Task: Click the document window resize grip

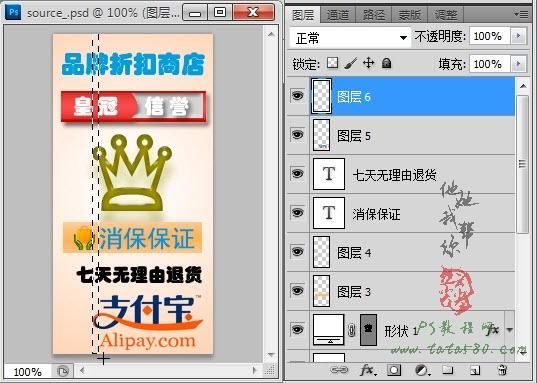Action: tap(270, 371)
